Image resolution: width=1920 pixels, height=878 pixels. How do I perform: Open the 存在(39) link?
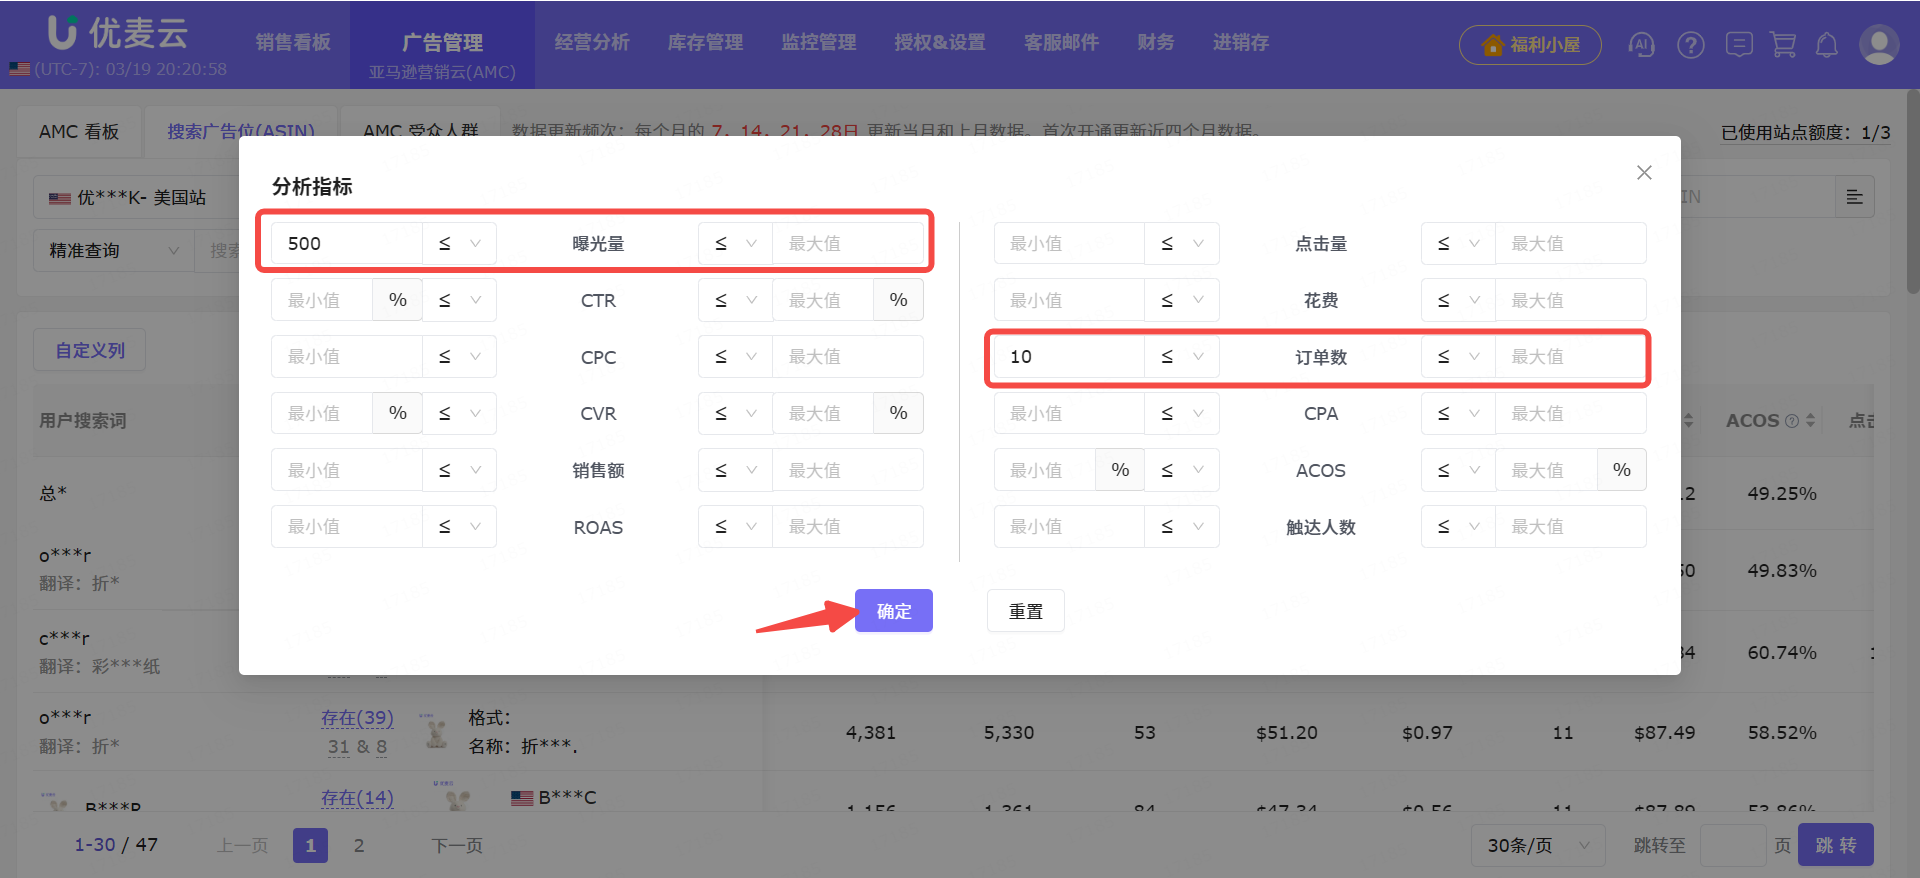click(x=357, y=718)
